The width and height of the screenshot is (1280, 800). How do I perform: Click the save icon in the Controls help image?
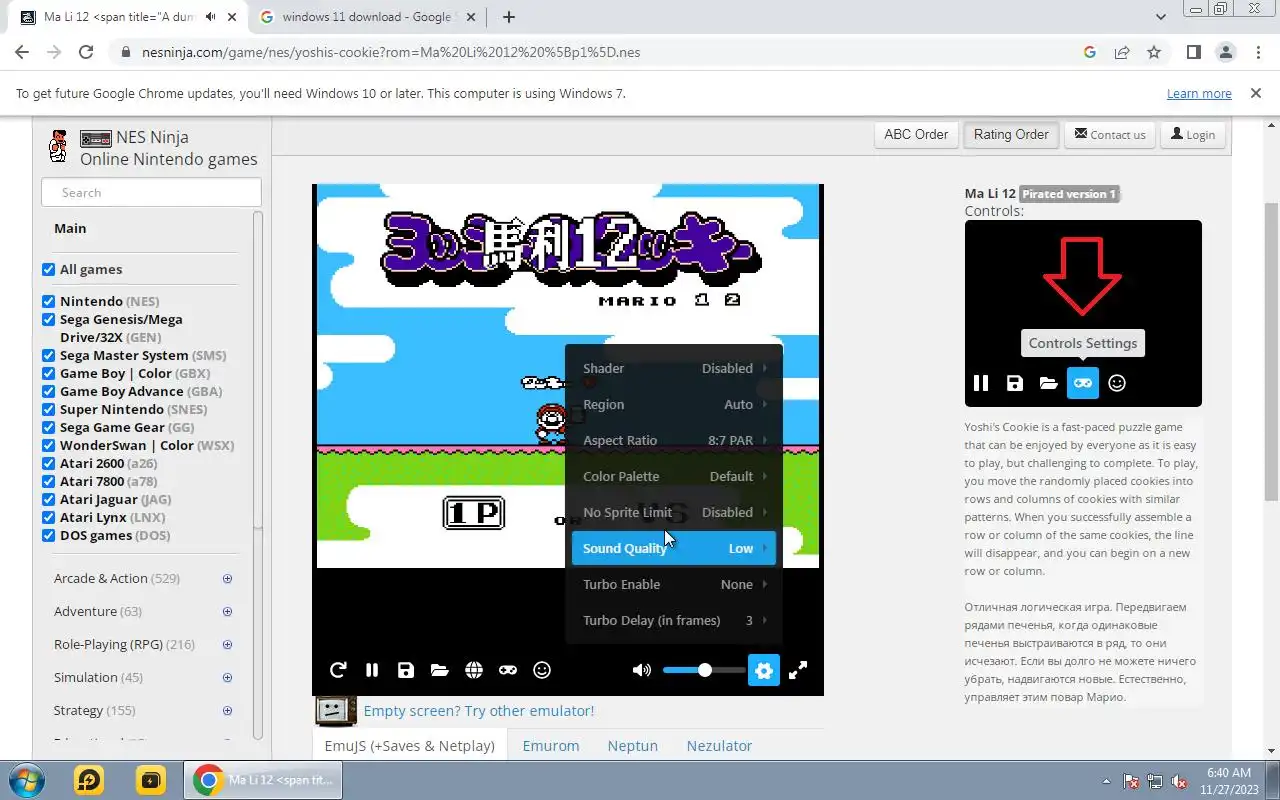tap(1015, 383)
